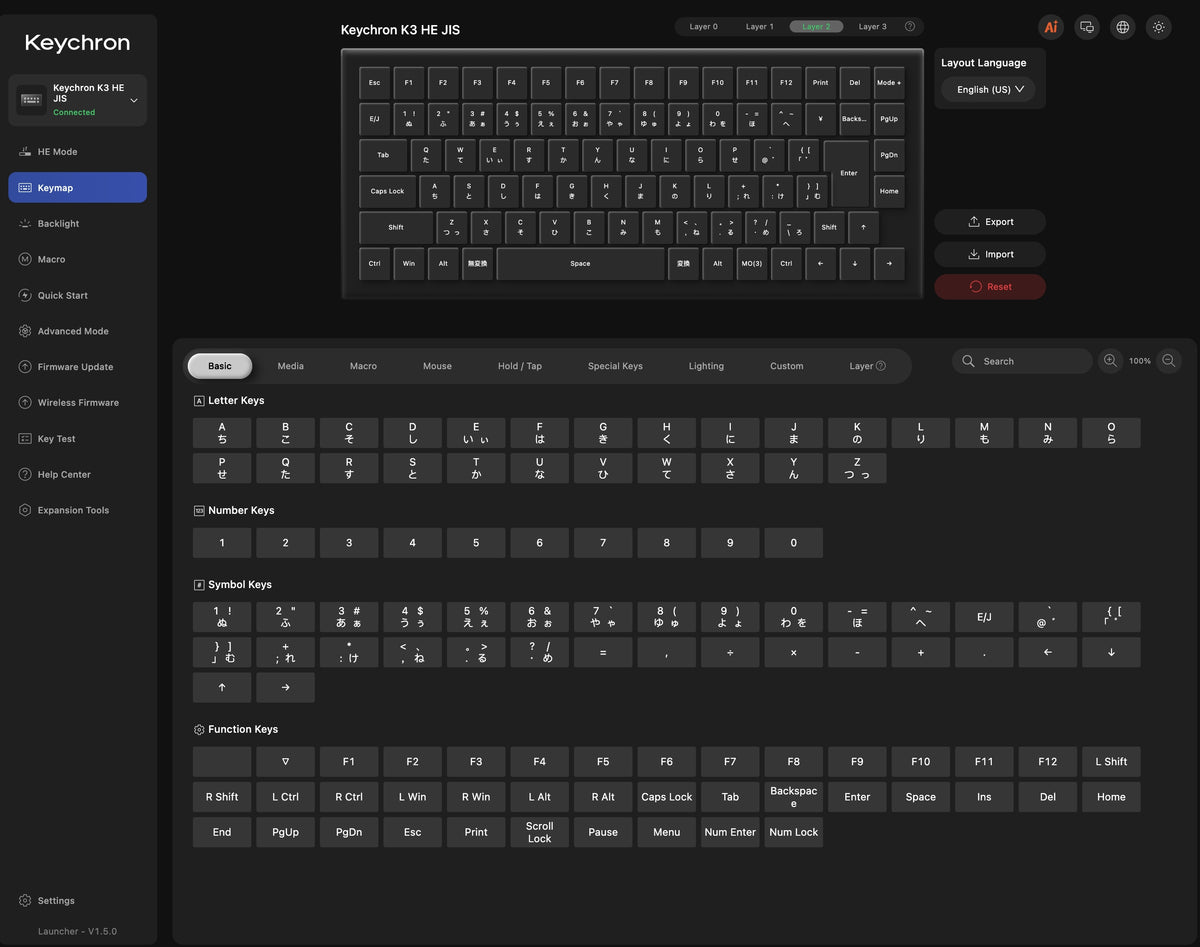Open Settings at the sidebar bottom
The height and width of the screenshot is (947, 1200).
tap(78, 901)
